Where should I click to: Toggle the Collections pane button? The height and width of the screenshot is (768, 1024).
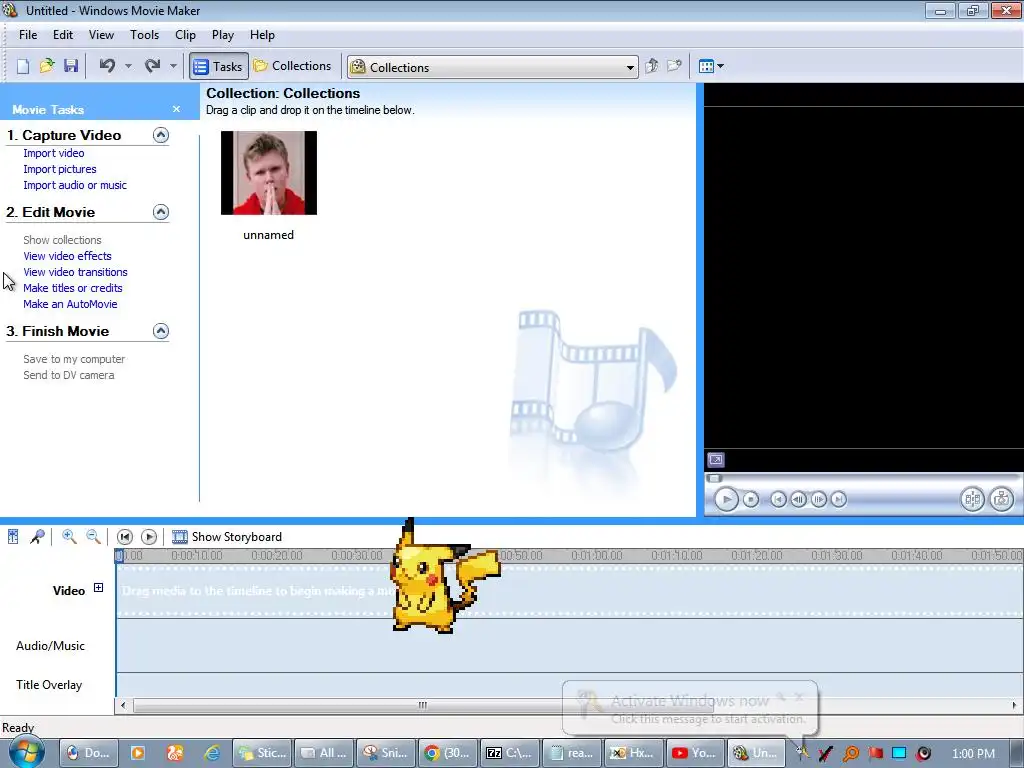pos(293,66)
